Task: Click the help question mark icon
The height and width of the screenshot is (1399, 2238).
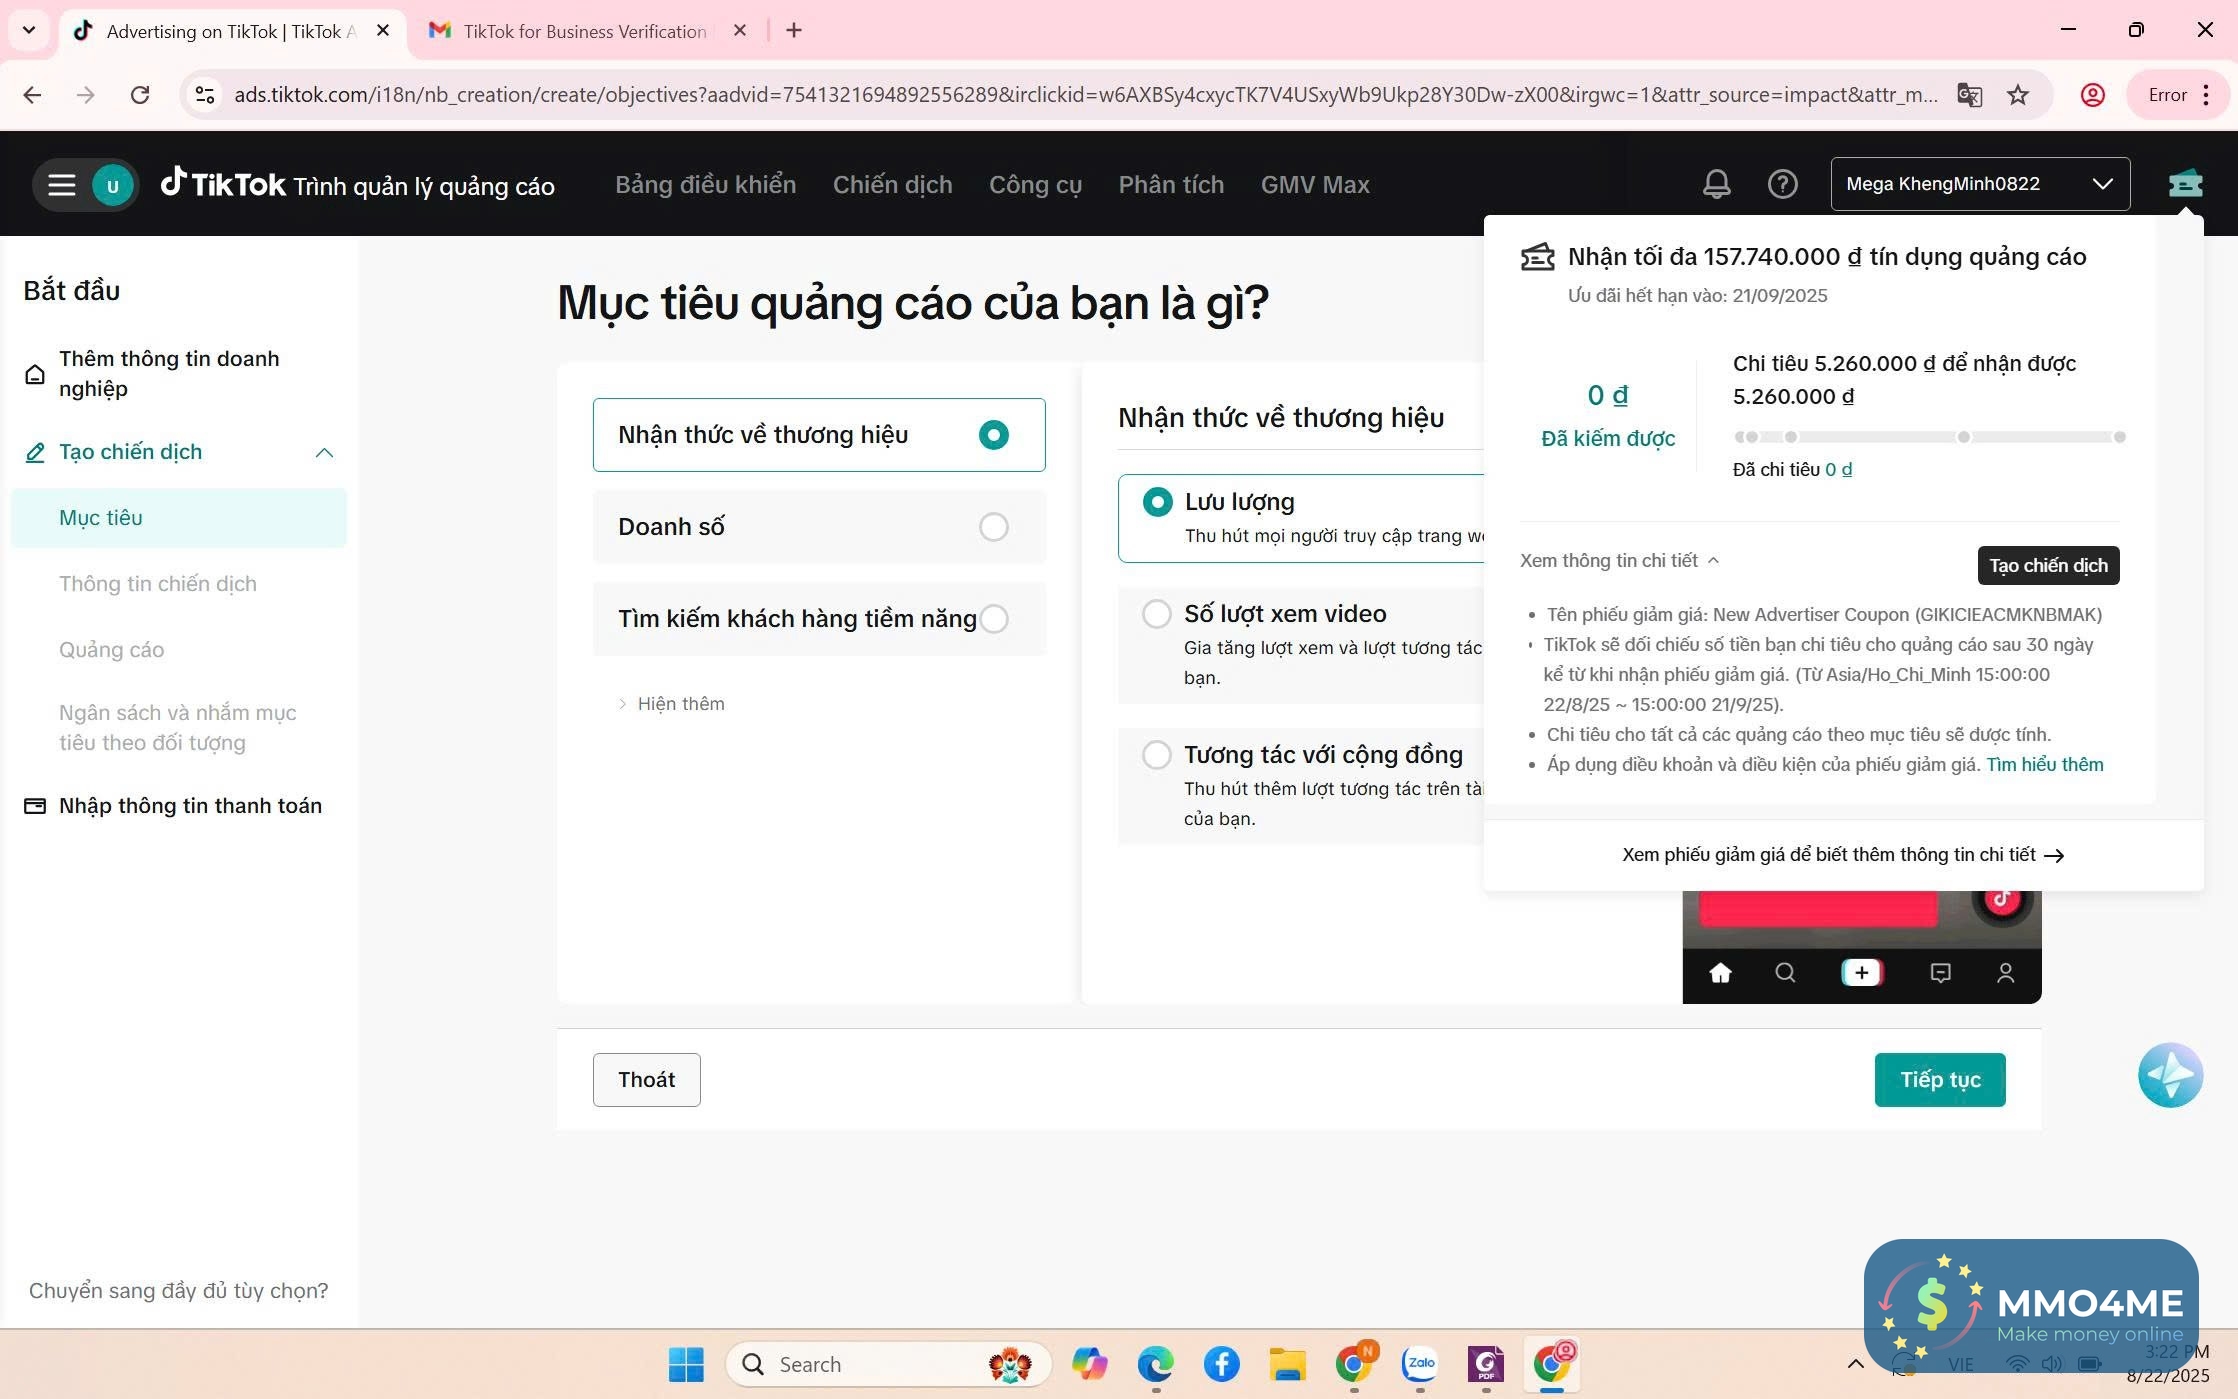Action: coord(1782,184)
